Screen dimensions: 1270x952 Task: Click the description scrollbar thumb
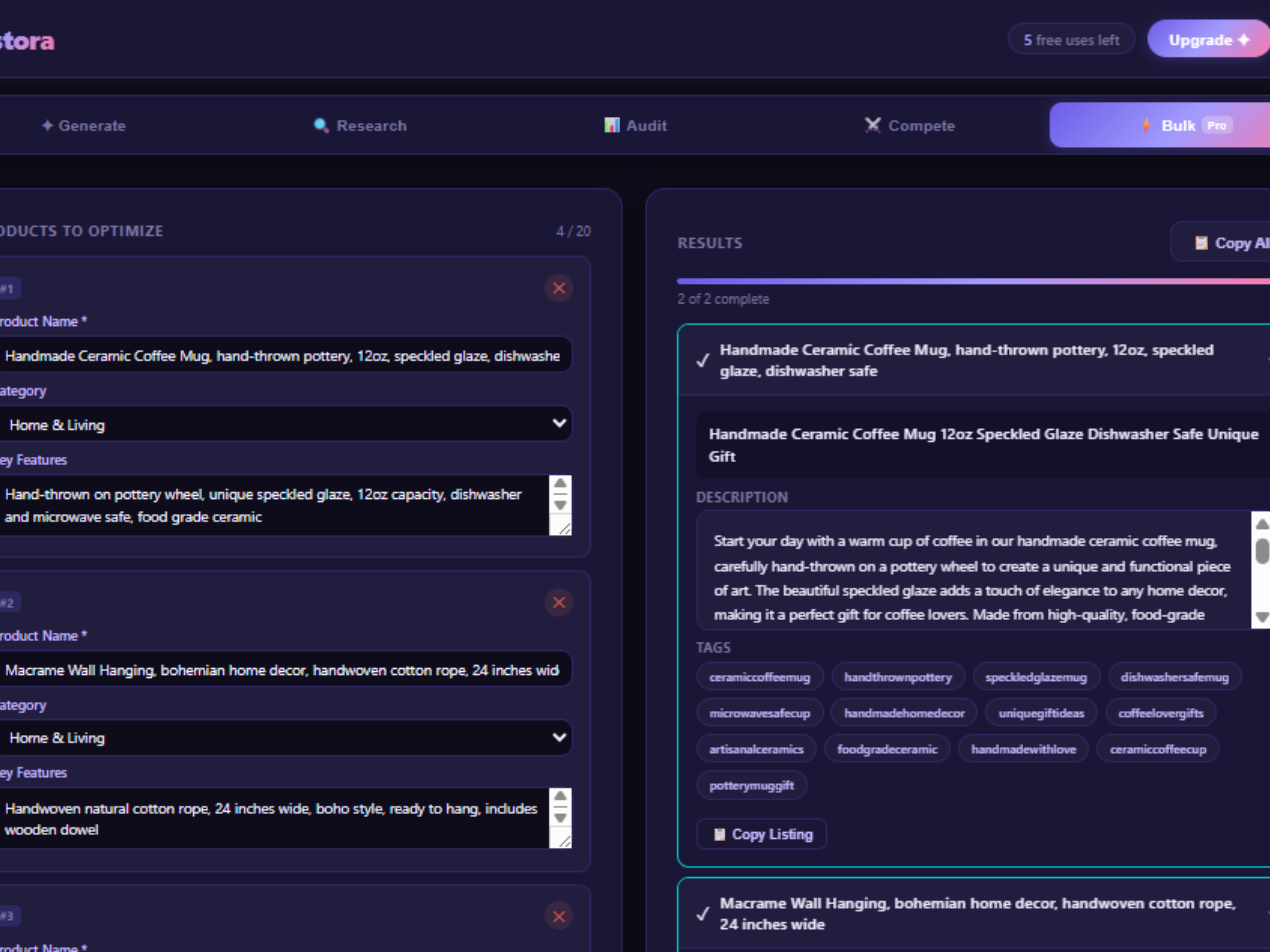tap(1262, 550)
